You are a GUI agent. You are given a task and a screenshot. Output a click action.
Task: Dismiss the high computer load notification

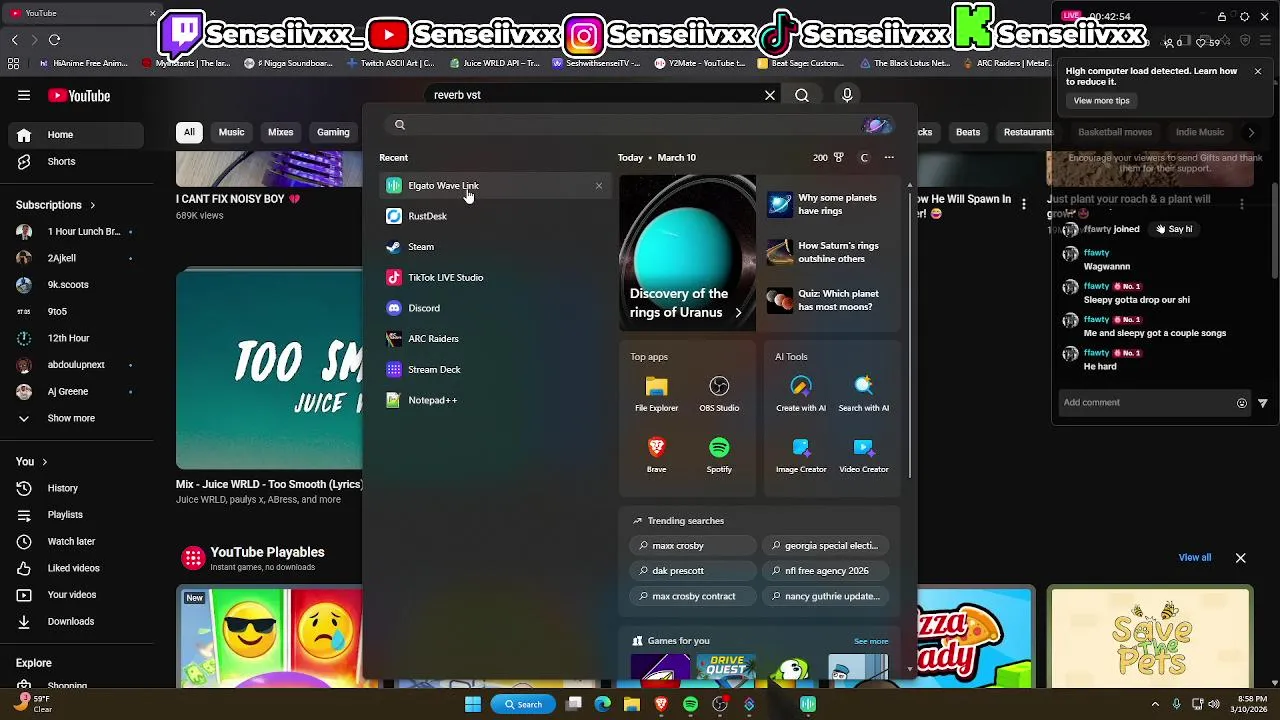(1258, 71)
